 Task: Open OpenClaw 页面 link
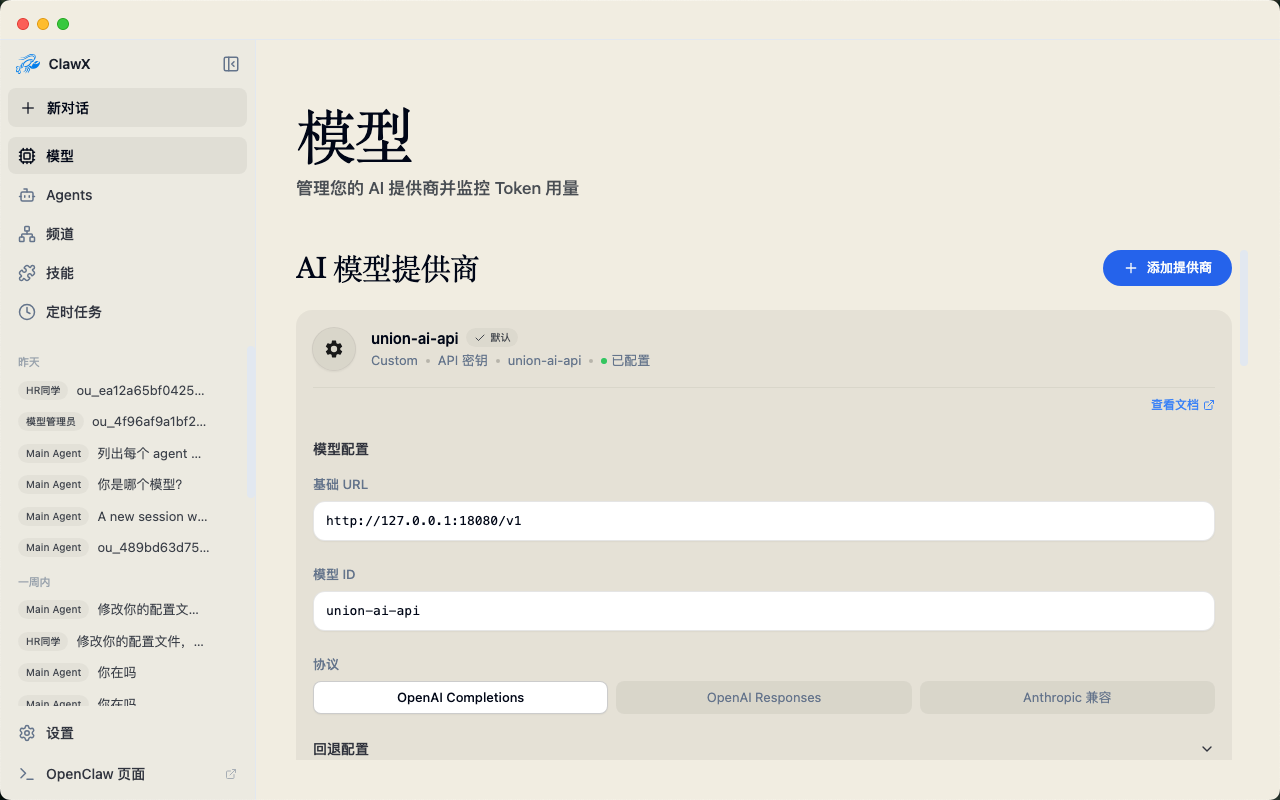(x=127, y=774)
